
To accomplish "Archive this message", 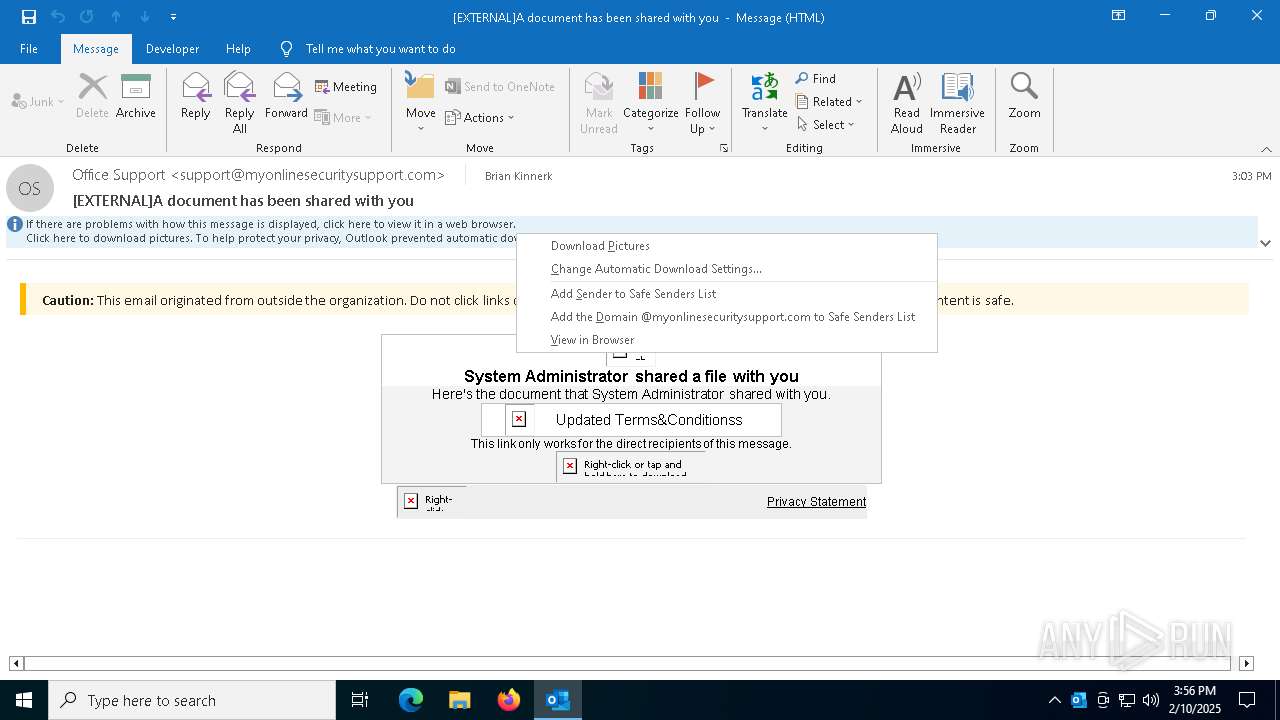I will 136,97.
